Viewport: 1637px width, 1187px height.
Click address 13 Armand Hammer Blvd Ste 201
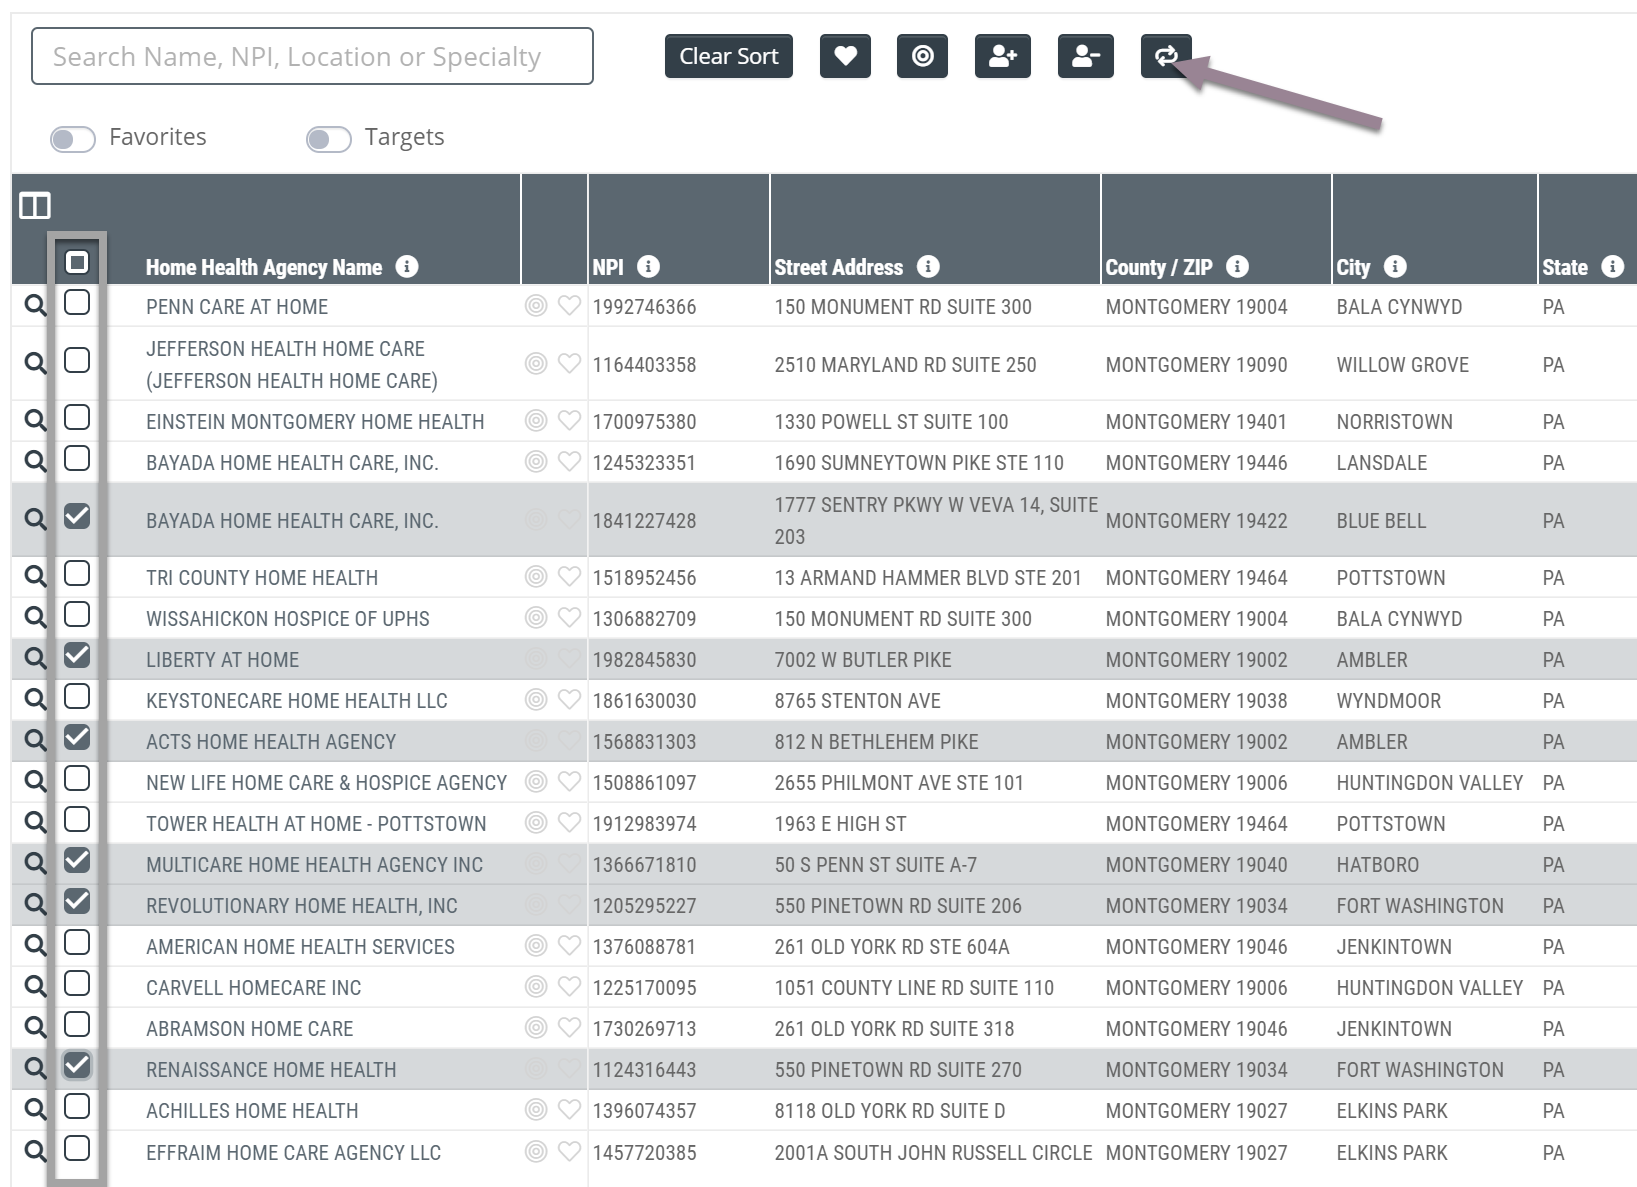pos(928,578)
